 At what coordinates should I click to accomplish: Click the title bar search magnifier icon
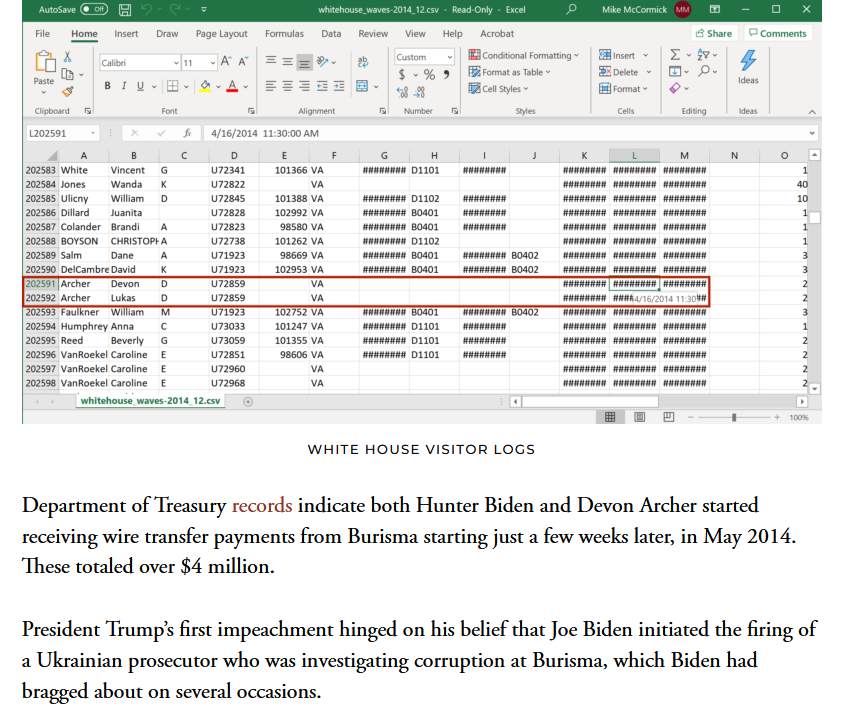(571, 9)
